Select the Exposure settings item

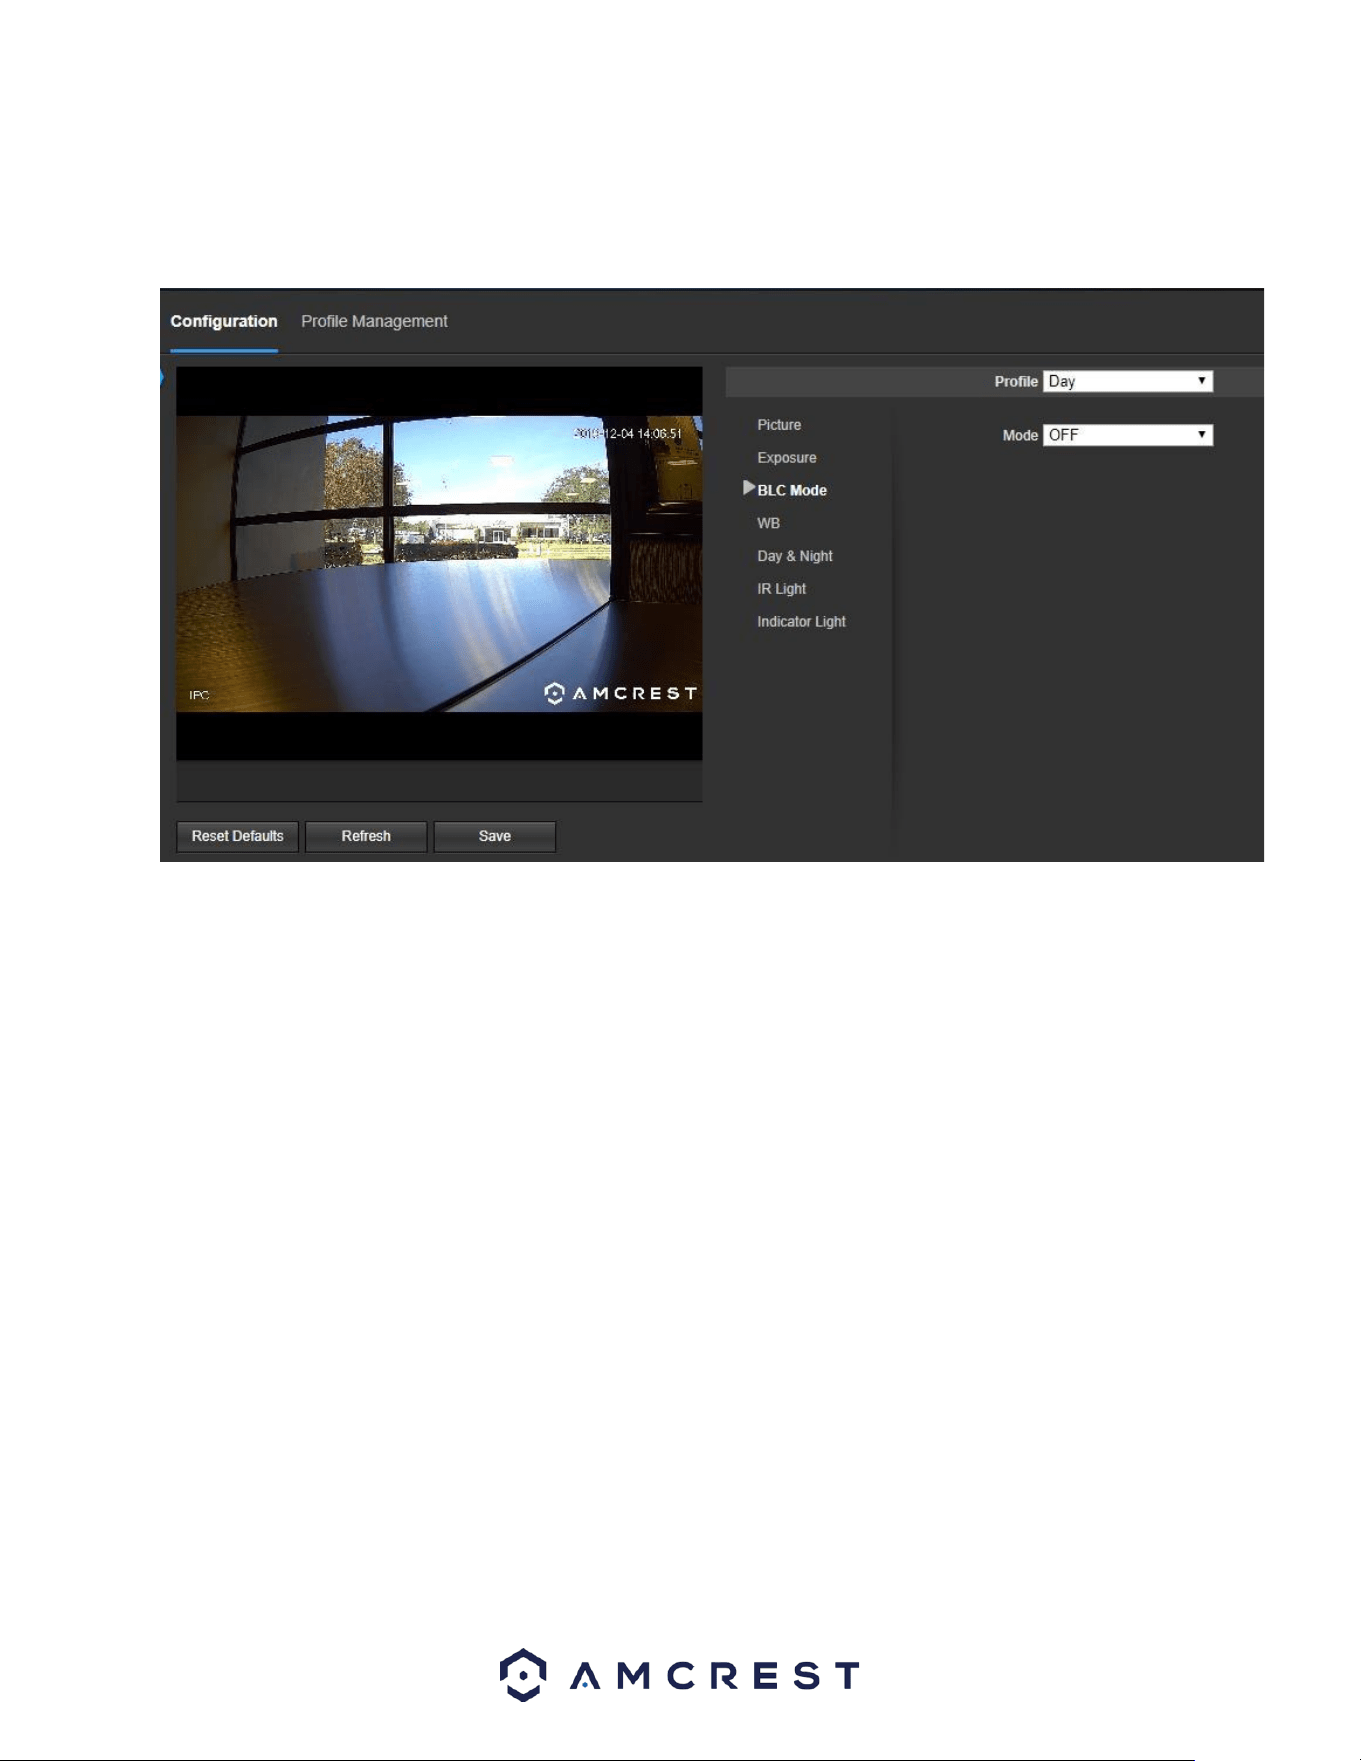(x=787, y=458)
